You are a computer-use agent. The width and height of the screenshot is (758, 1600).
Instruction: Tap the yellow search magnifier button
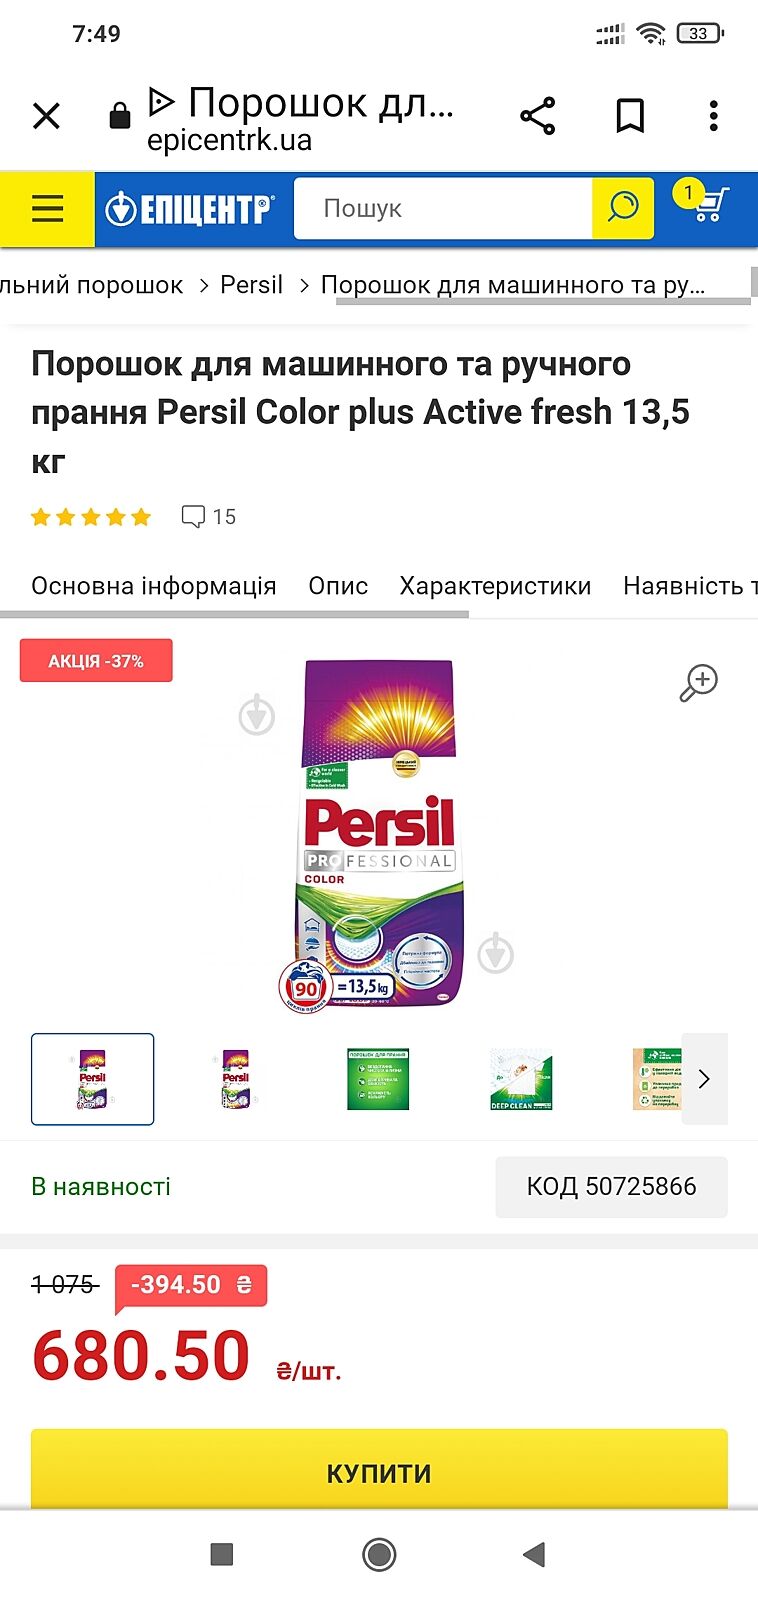623,208
